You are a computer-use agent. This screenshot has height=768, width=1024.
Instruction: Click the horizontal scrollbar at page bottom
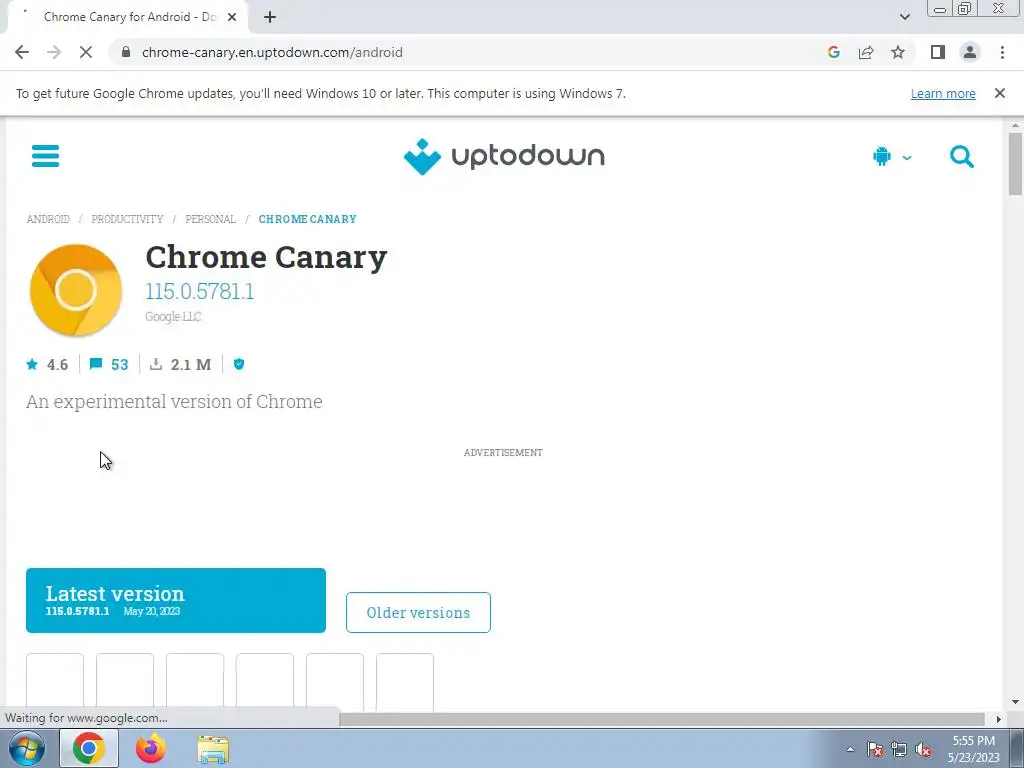pyautogui.click(x=662, y=719)
